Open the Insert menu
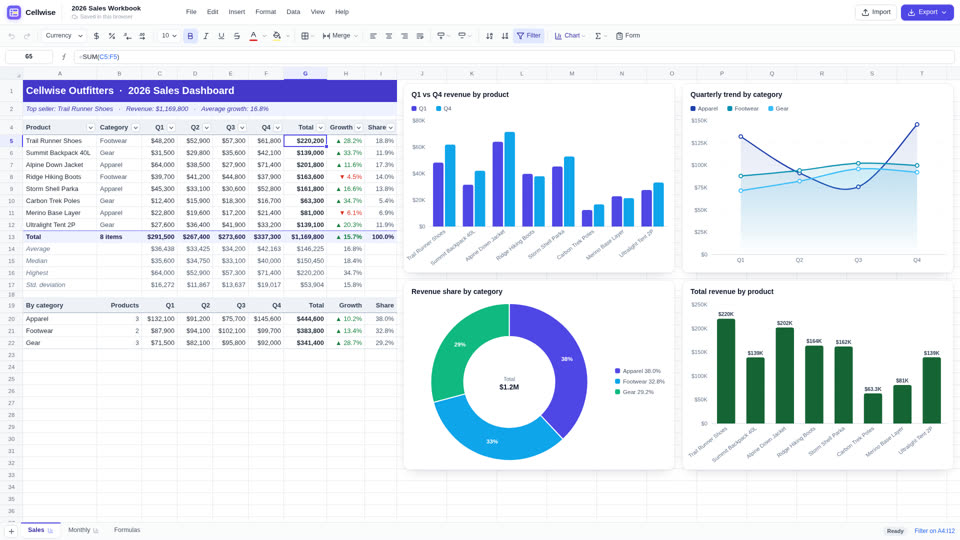The width and height of the screenshot is (960, 540). point(237,12)
